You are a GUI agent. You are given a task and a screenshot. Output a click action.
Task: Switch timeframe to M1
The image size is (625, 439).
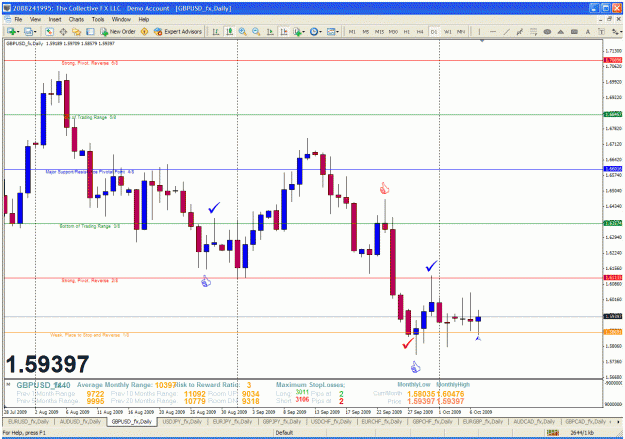pos(352,31)
